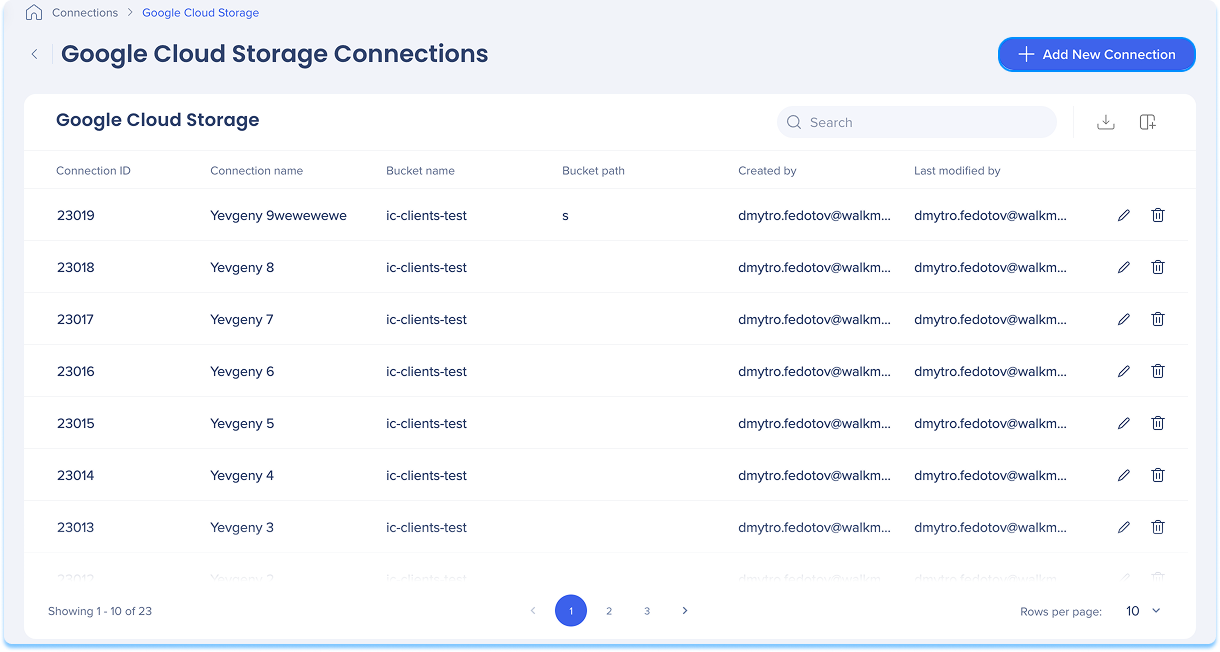
Task: Click the name Yevgeny 5
Action: pos(242,423)
